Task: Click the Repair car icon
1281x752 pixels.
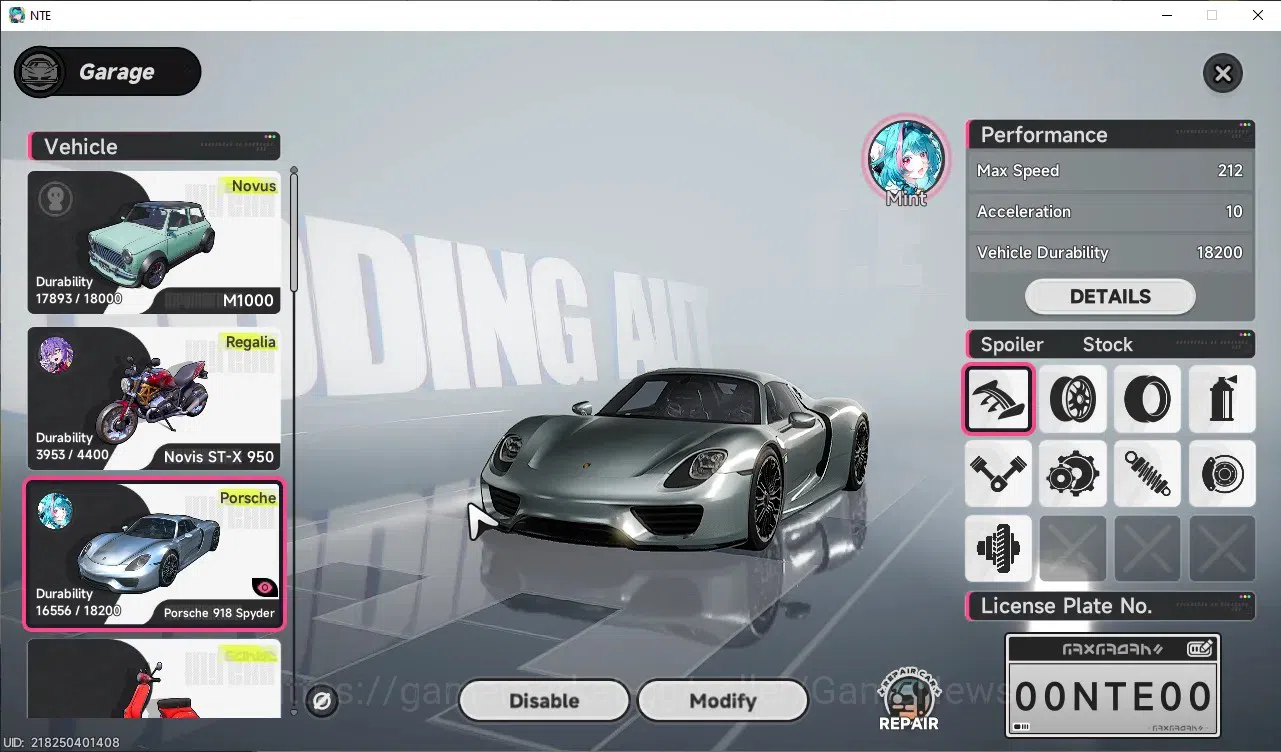Action: (909, 700)
